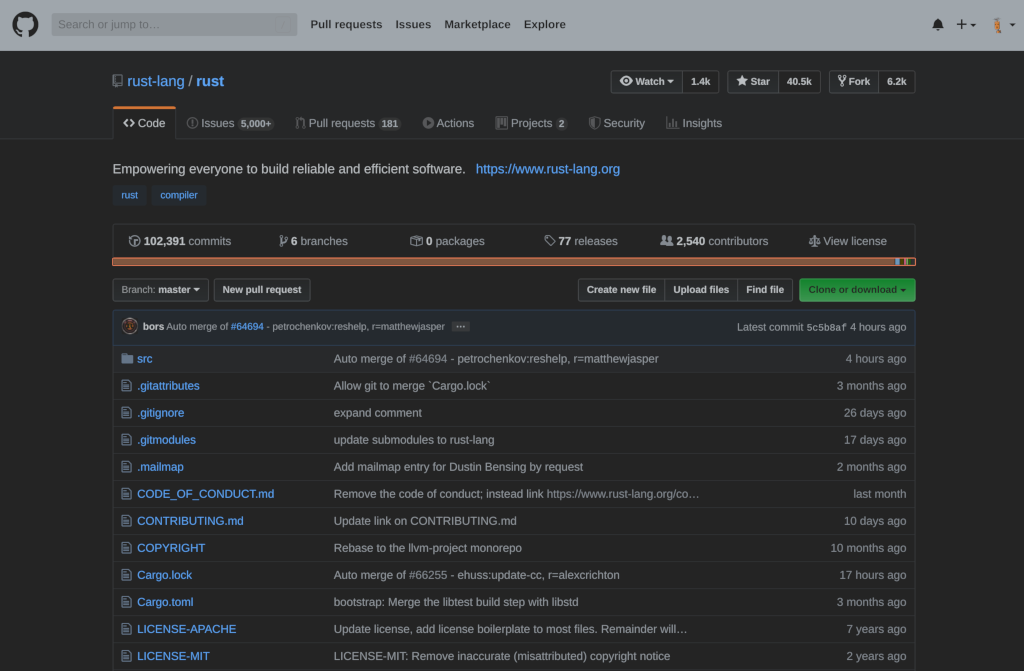Open Explore in top navigation
The image size is (1024, 671).
click(545, 25)
